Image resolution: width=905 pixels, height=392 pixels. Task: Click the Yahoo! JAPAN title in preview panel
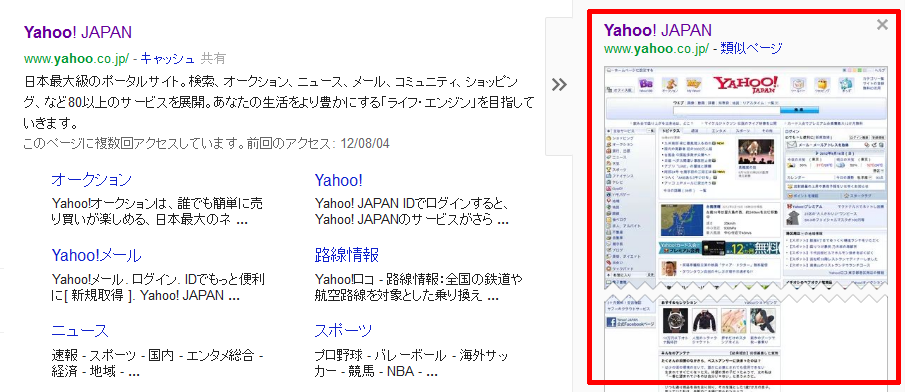658,30
